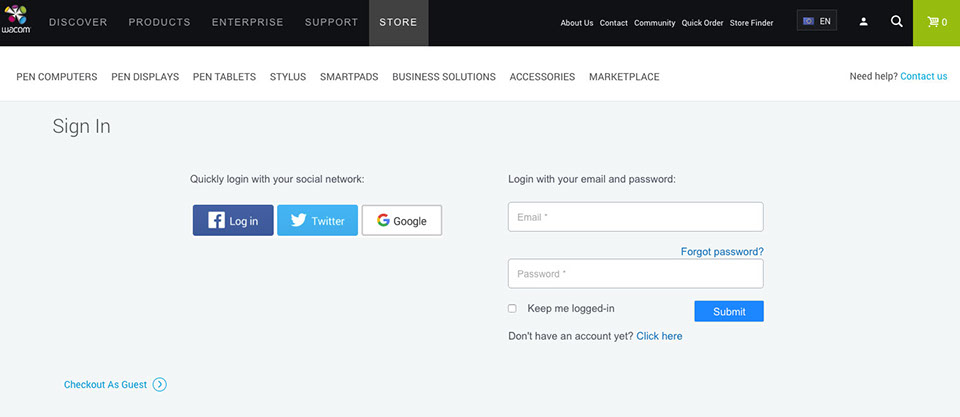Open the Contact us help link
The image size is (960, 417).
point(924,77)
